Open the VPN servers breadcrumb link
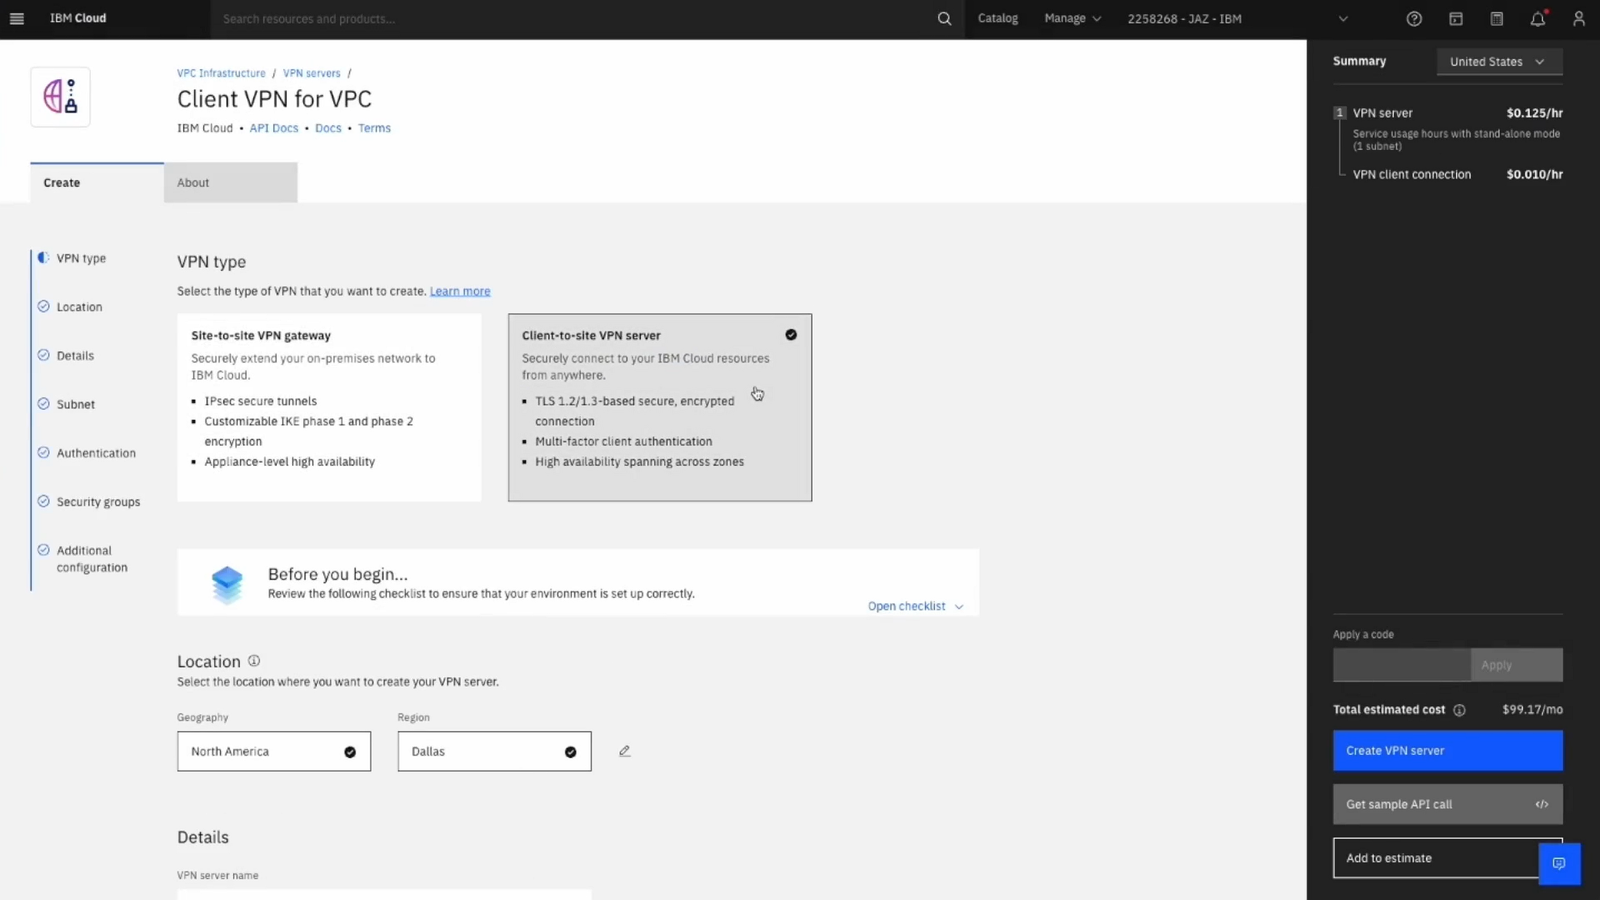Screen dimensions: 1600x900 [311, 73]
